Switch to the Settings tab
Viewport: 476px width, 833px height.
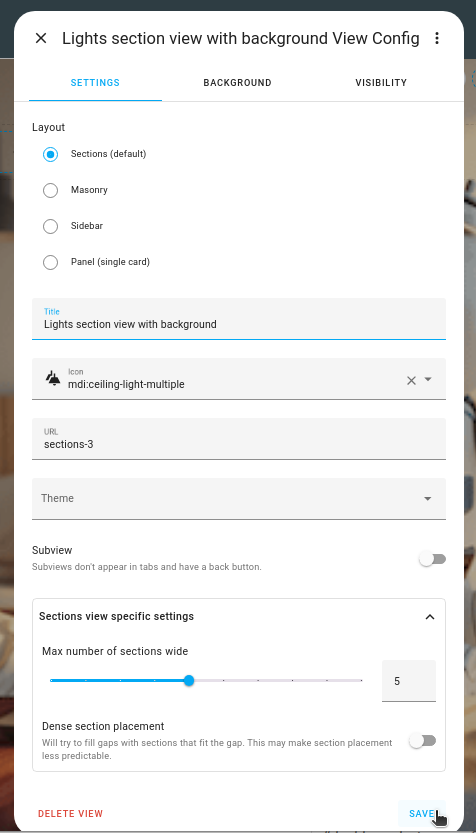[95, 83]
